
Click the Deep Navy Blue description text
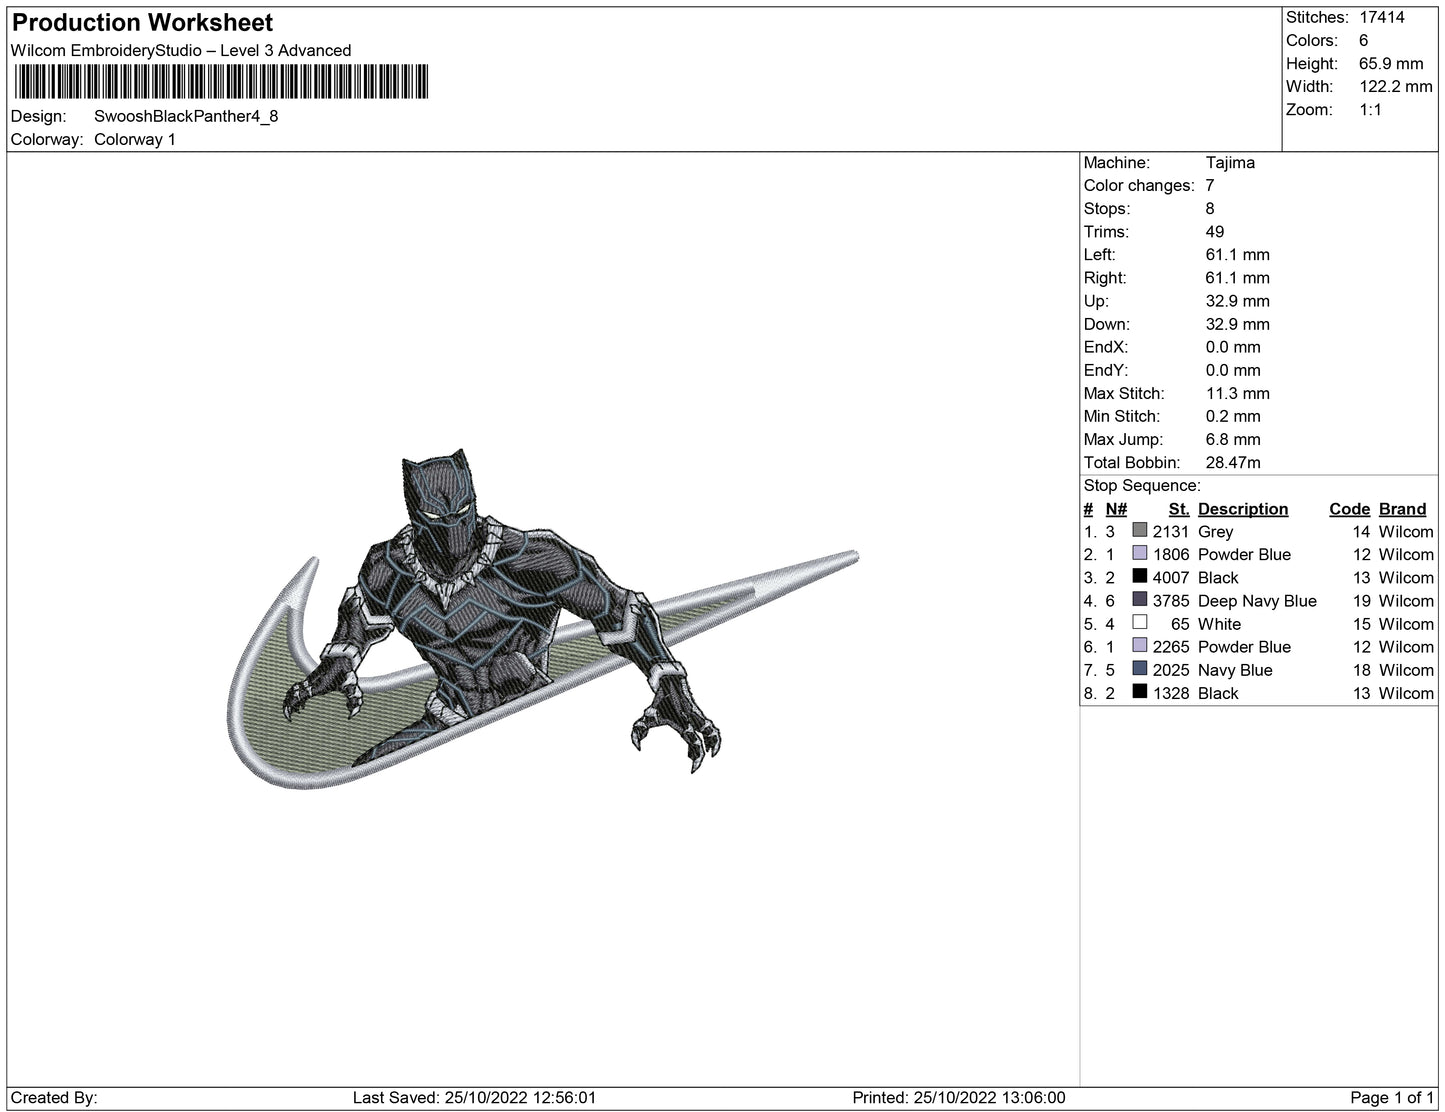coord(1257,600)
